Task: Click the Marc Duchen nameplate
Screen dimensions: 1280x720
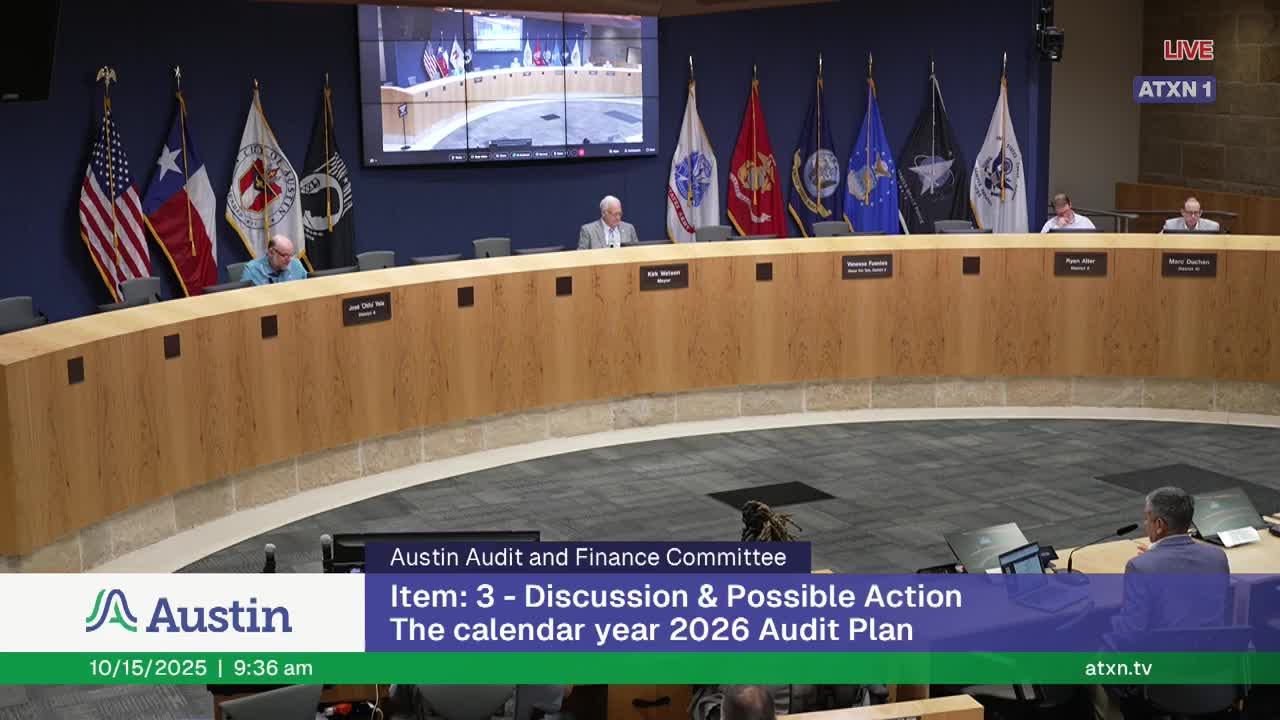Action: coord(1189,265)
